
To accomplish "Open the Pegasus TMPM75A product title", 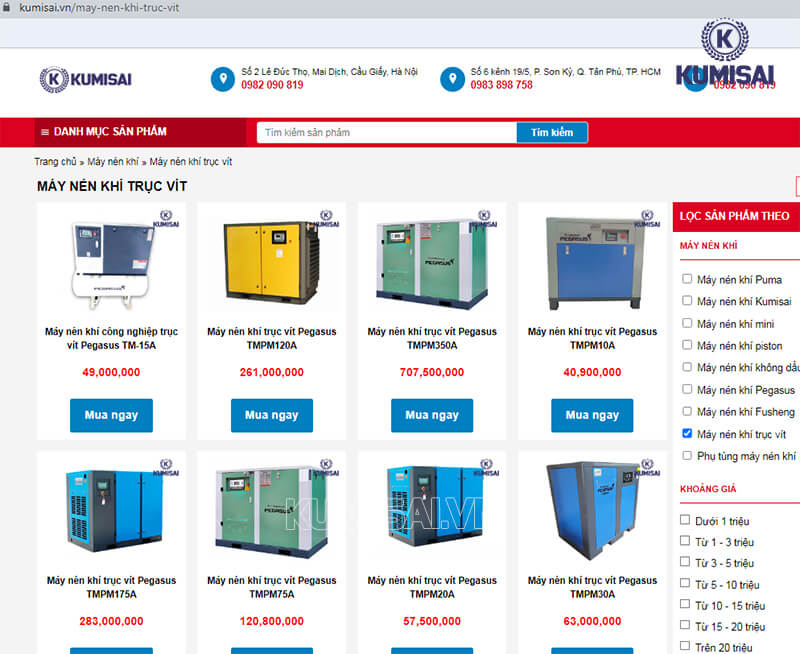I will 272,587.
